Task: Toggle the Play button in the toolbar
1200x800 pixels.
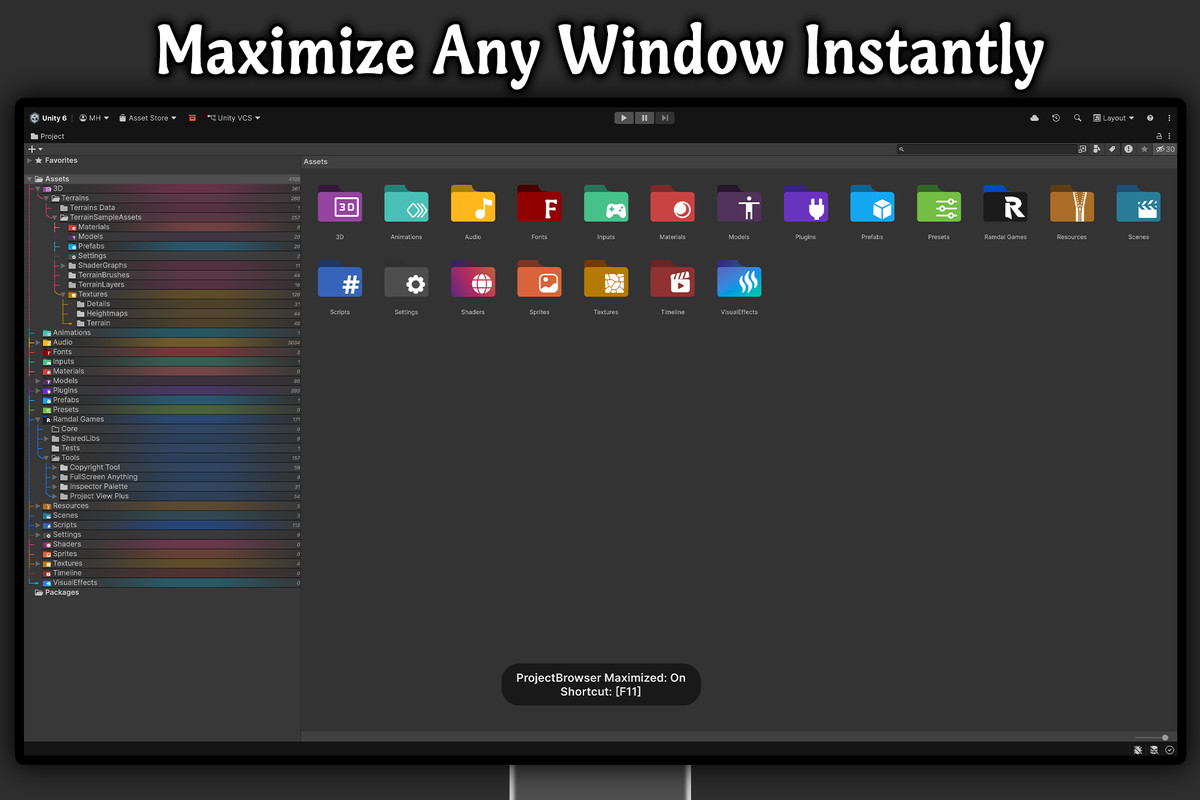Action: click(623, 117)
